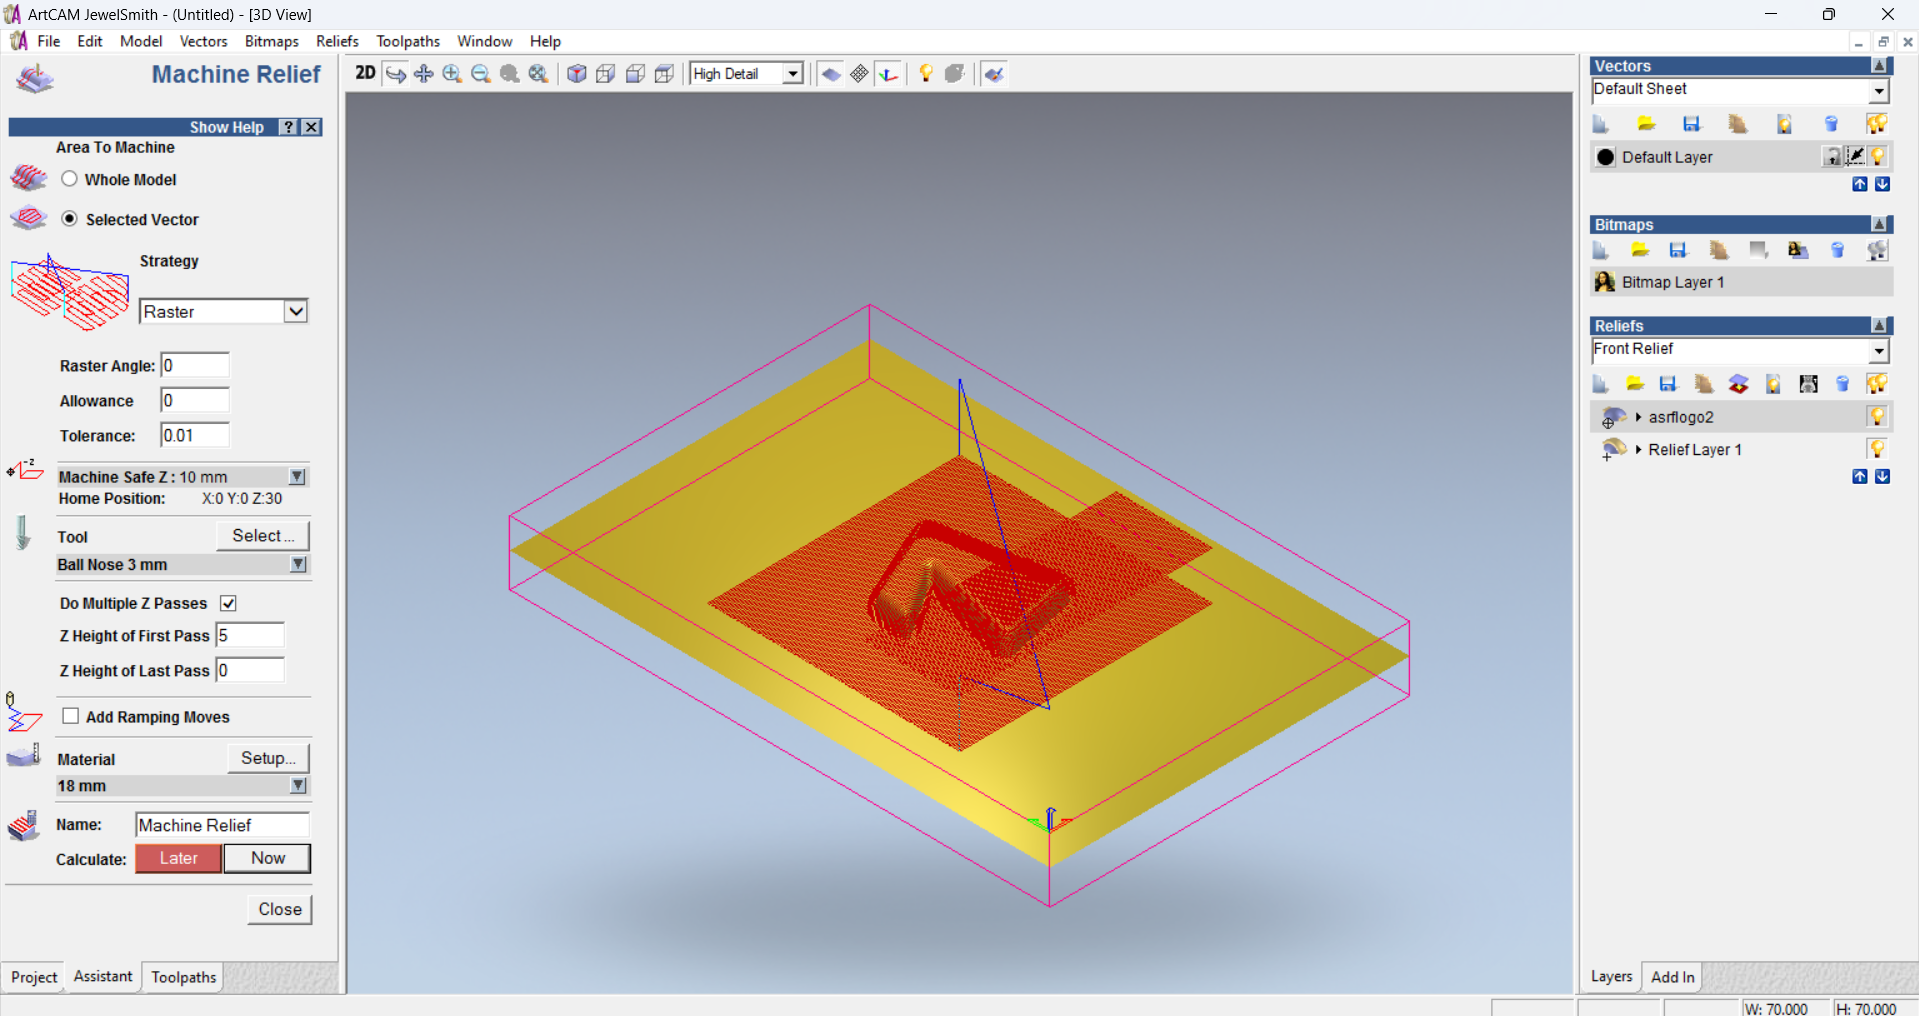Open the Vectors menu
This screenshot has width=1919, height=1016.
click(x=203, y=41)
